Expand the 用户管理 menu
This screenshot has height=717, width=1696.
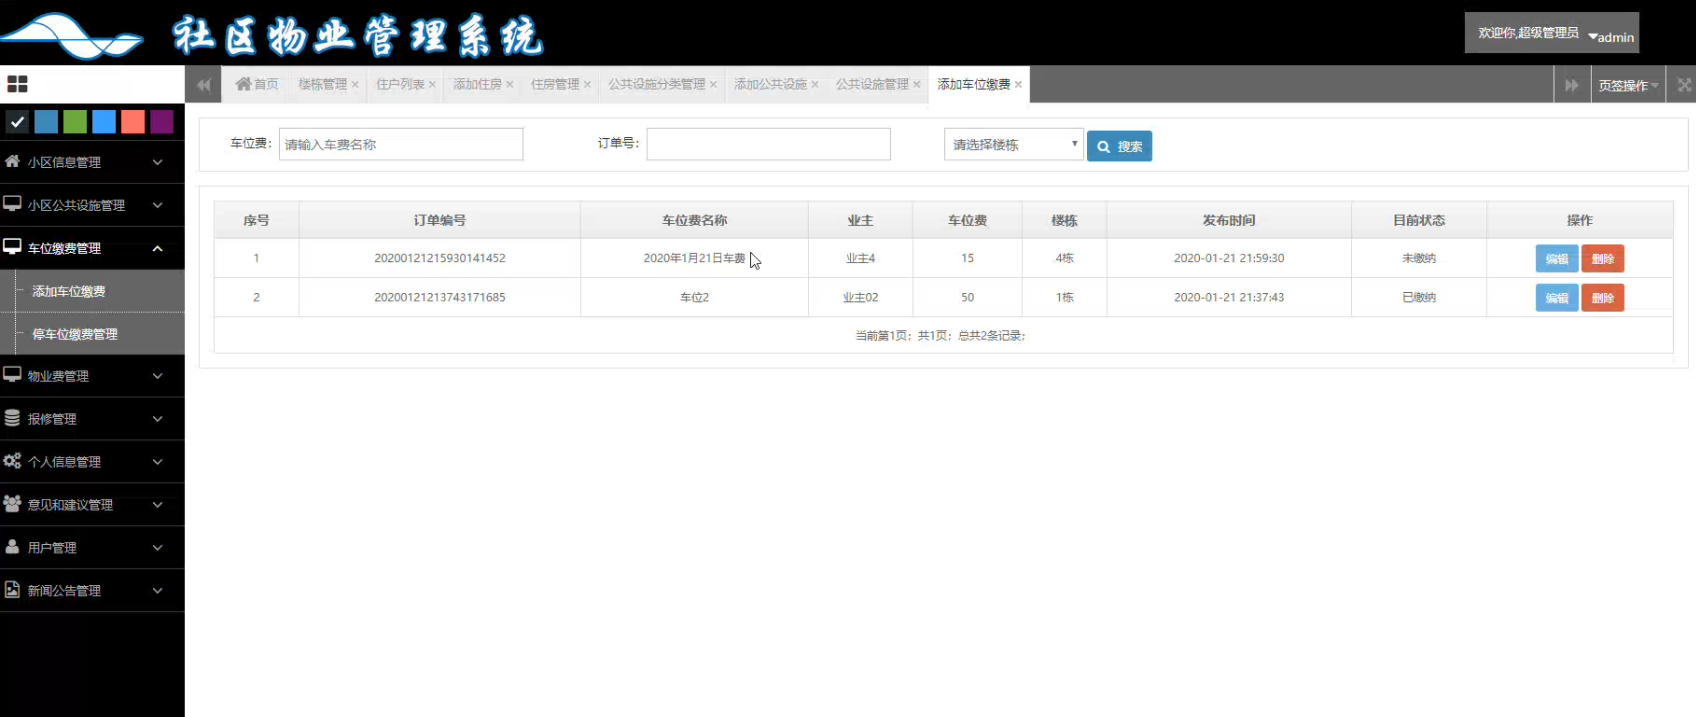pyautogui.click(x=92, y=548)
